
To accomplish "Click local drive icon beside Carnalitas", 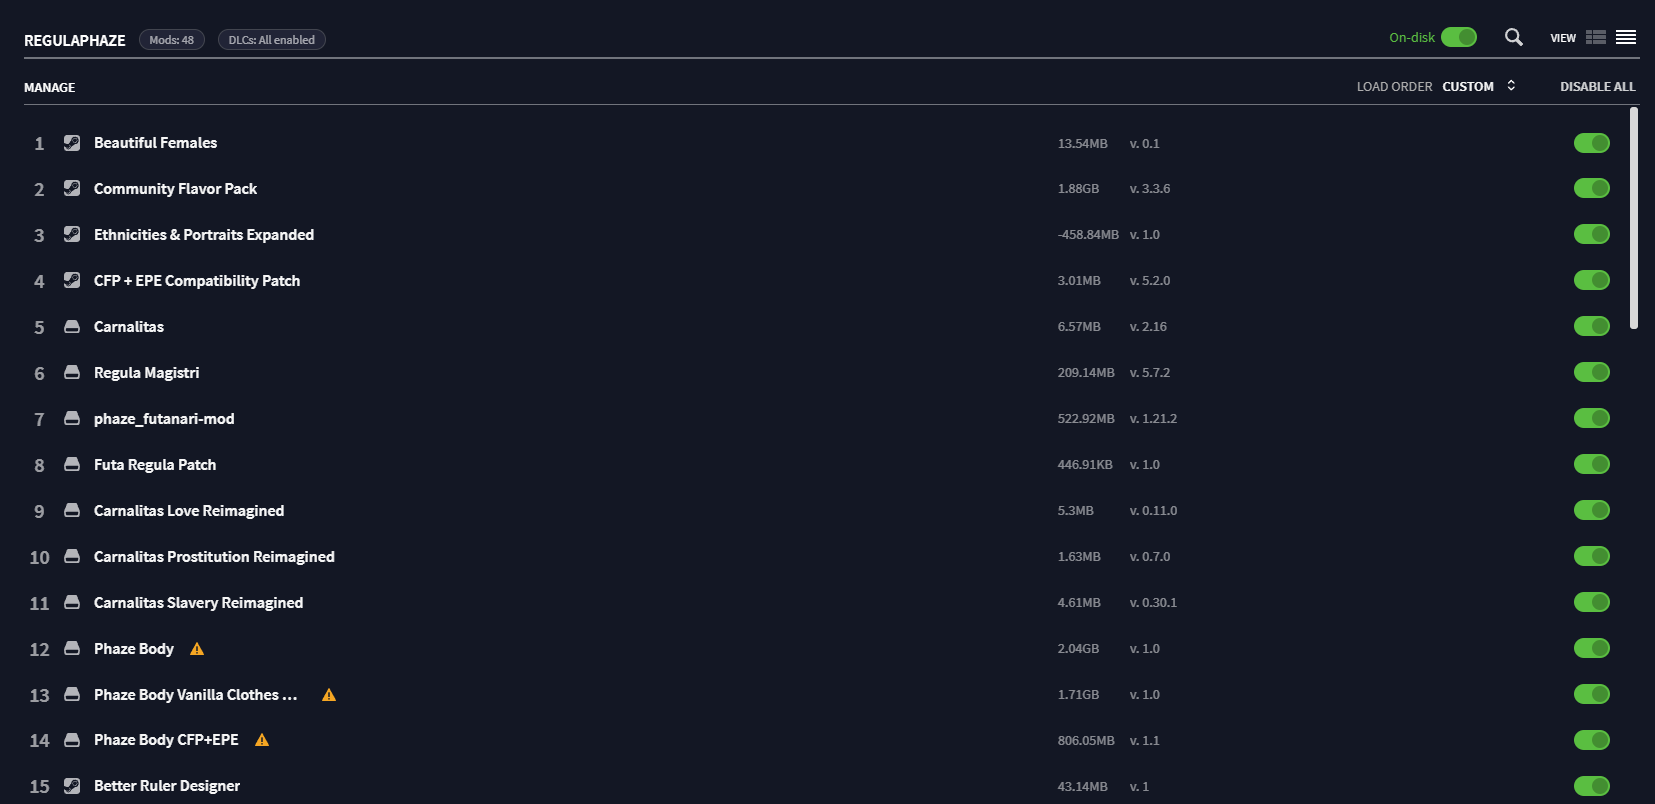I will (x=72, y=326).
